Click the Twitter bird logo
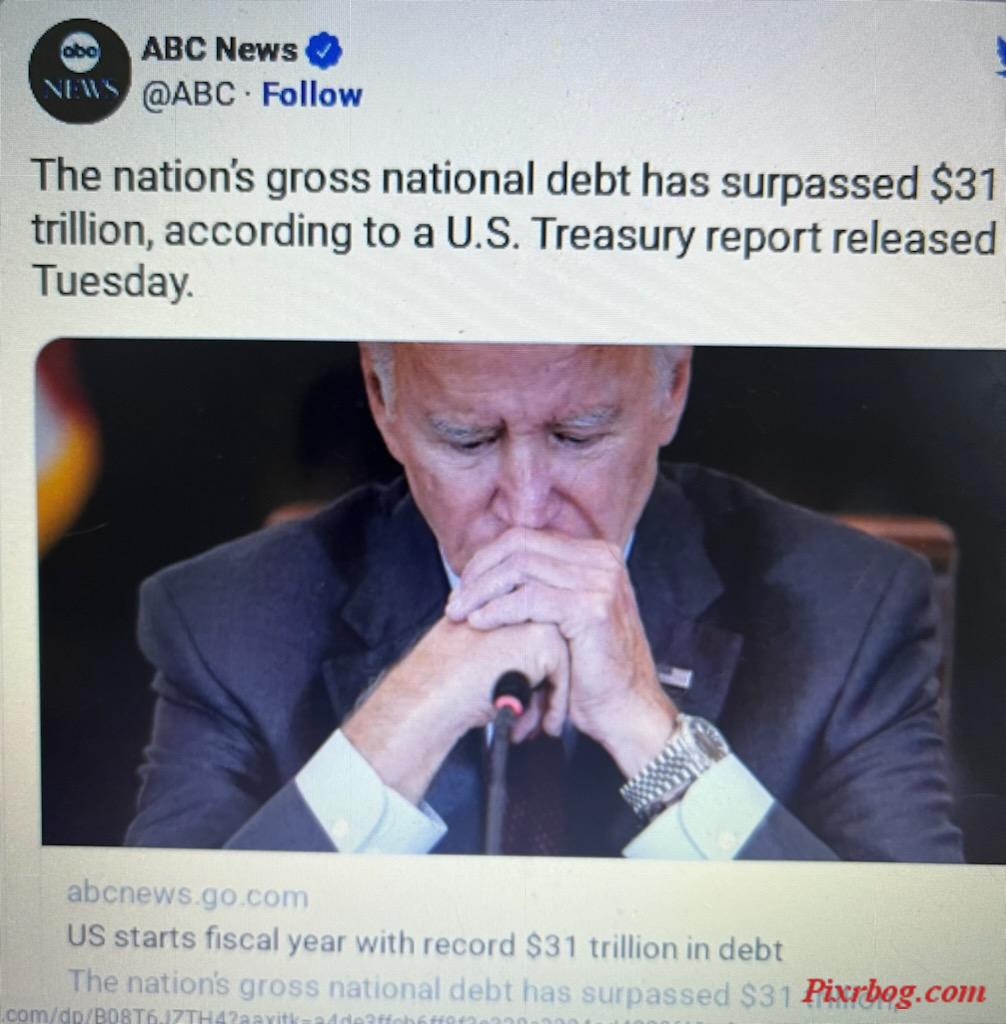The image size is (1006, 1024). 999,56
